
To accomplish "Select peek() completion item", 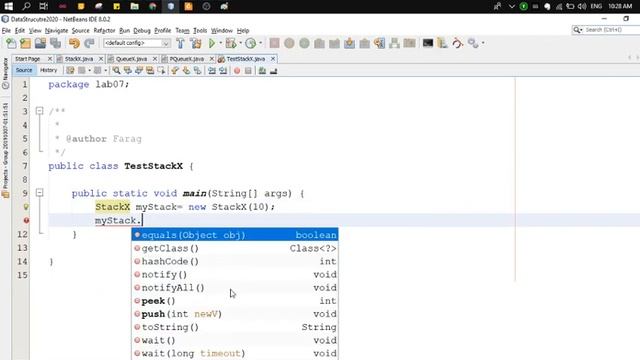I will (235, 301).
